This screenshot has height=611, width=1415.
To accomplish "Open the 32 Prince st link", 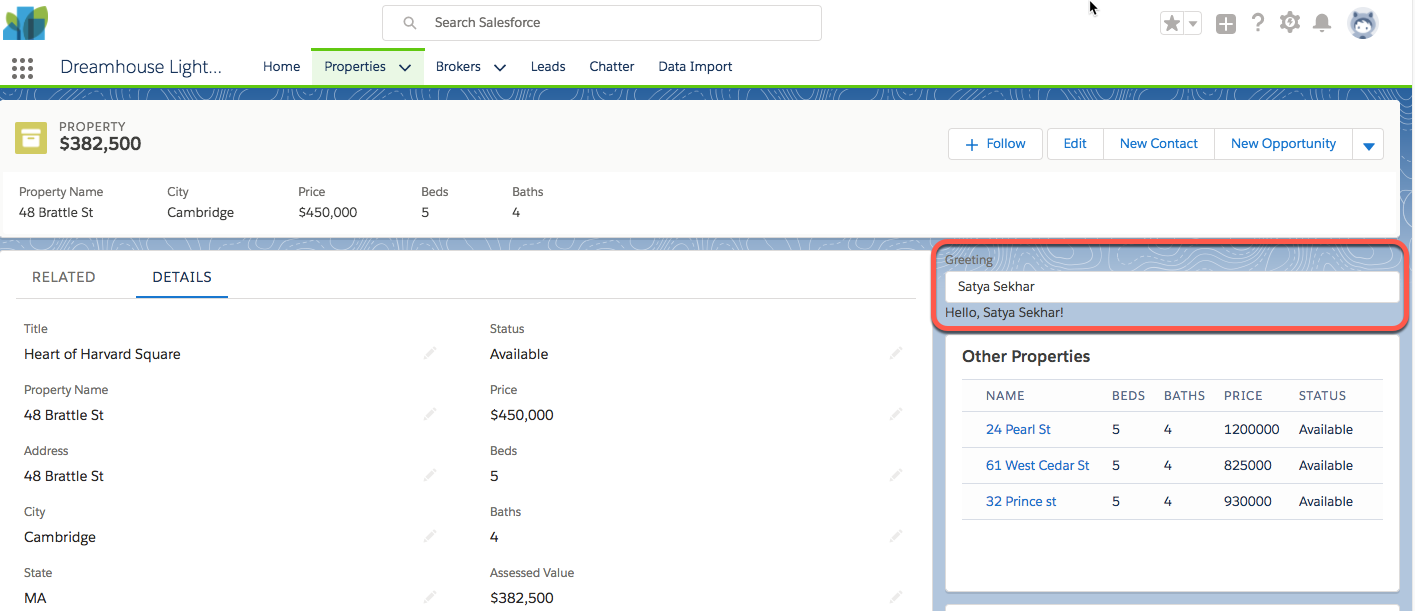I will [1021, 501].
